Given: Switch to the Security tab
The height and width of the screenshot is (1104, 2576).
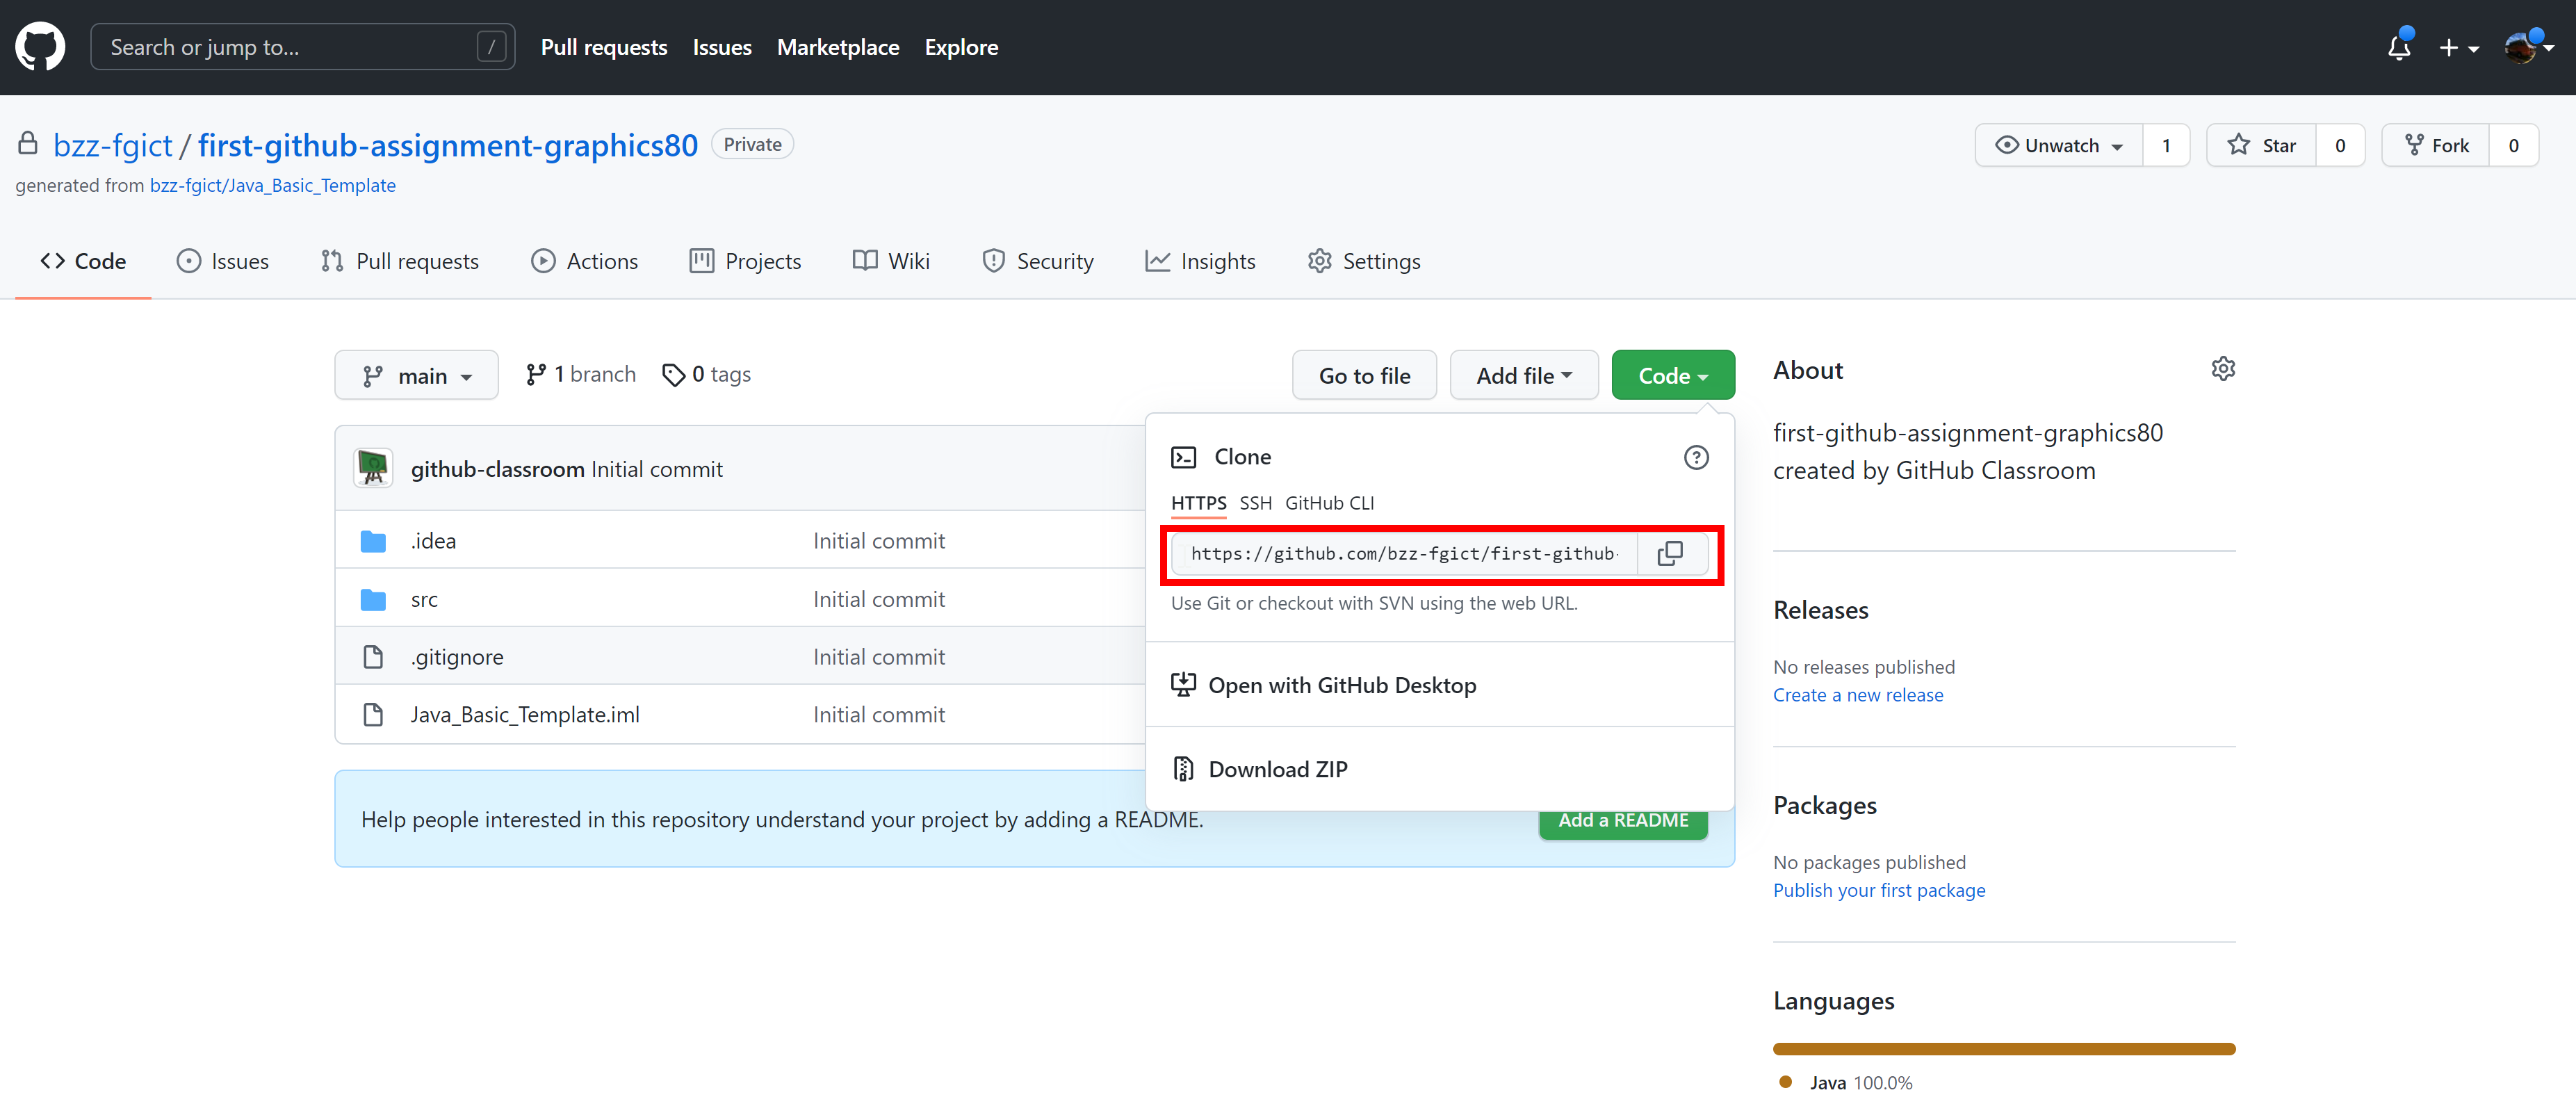Looking at the screenshot, I should 1037,261.
